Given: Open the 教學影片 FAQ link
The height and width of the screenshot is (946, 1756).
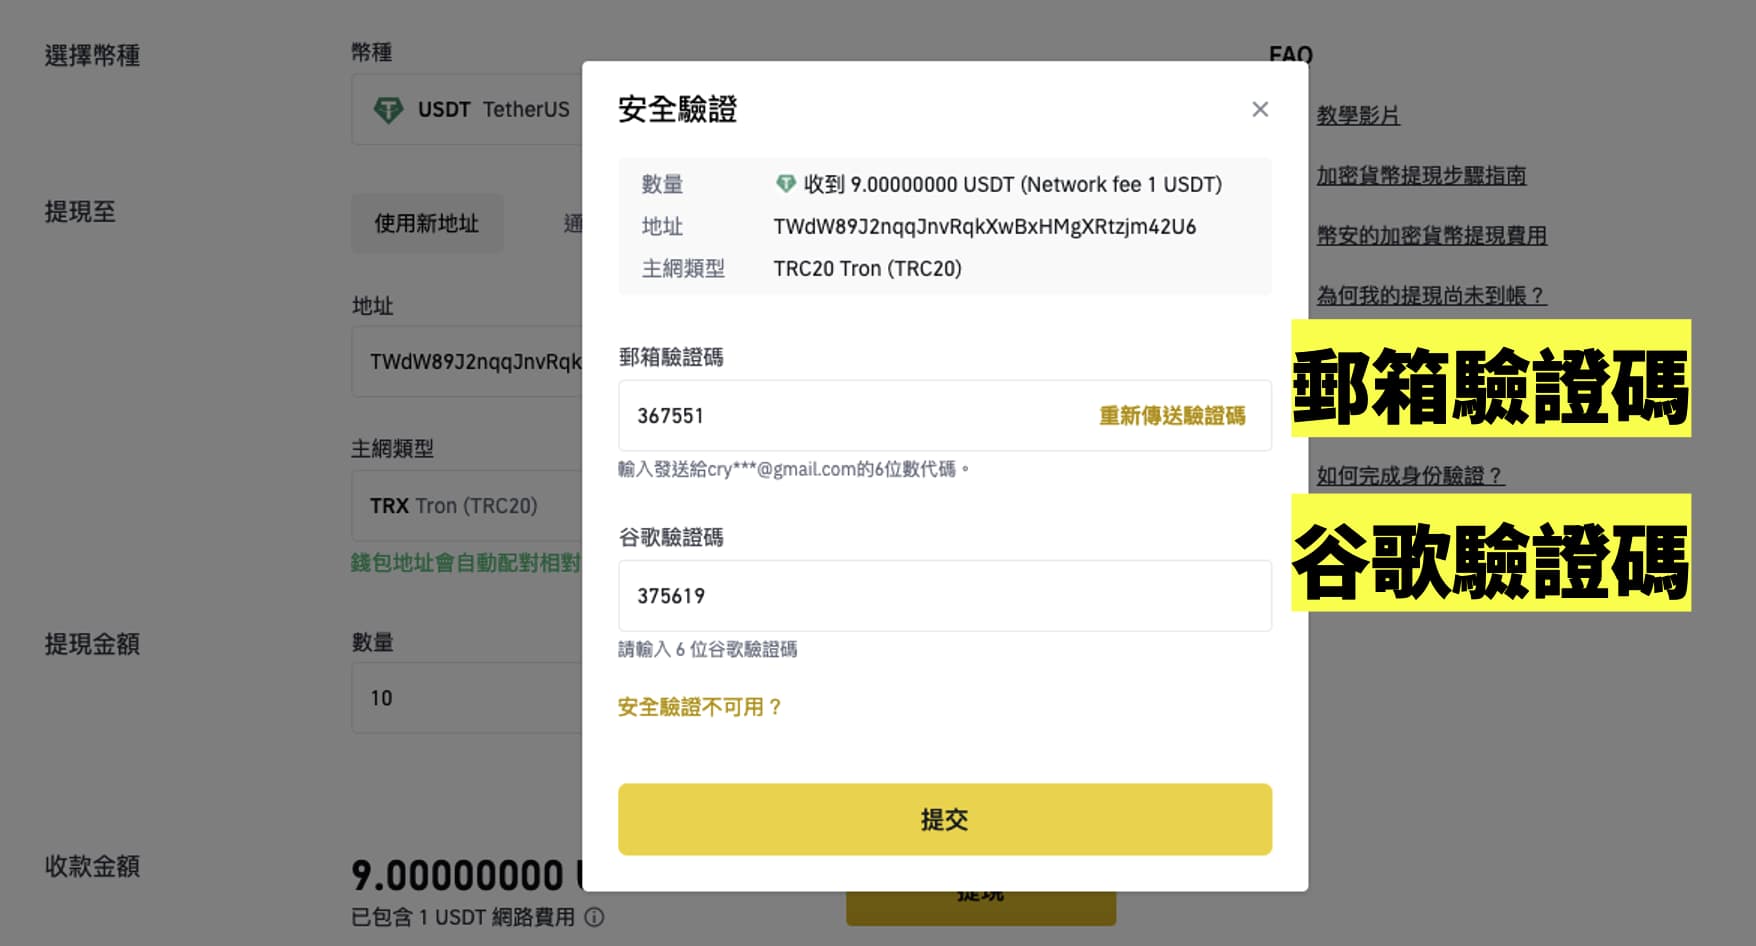Looking at the screenshot, I should (x=1358, y=115).
